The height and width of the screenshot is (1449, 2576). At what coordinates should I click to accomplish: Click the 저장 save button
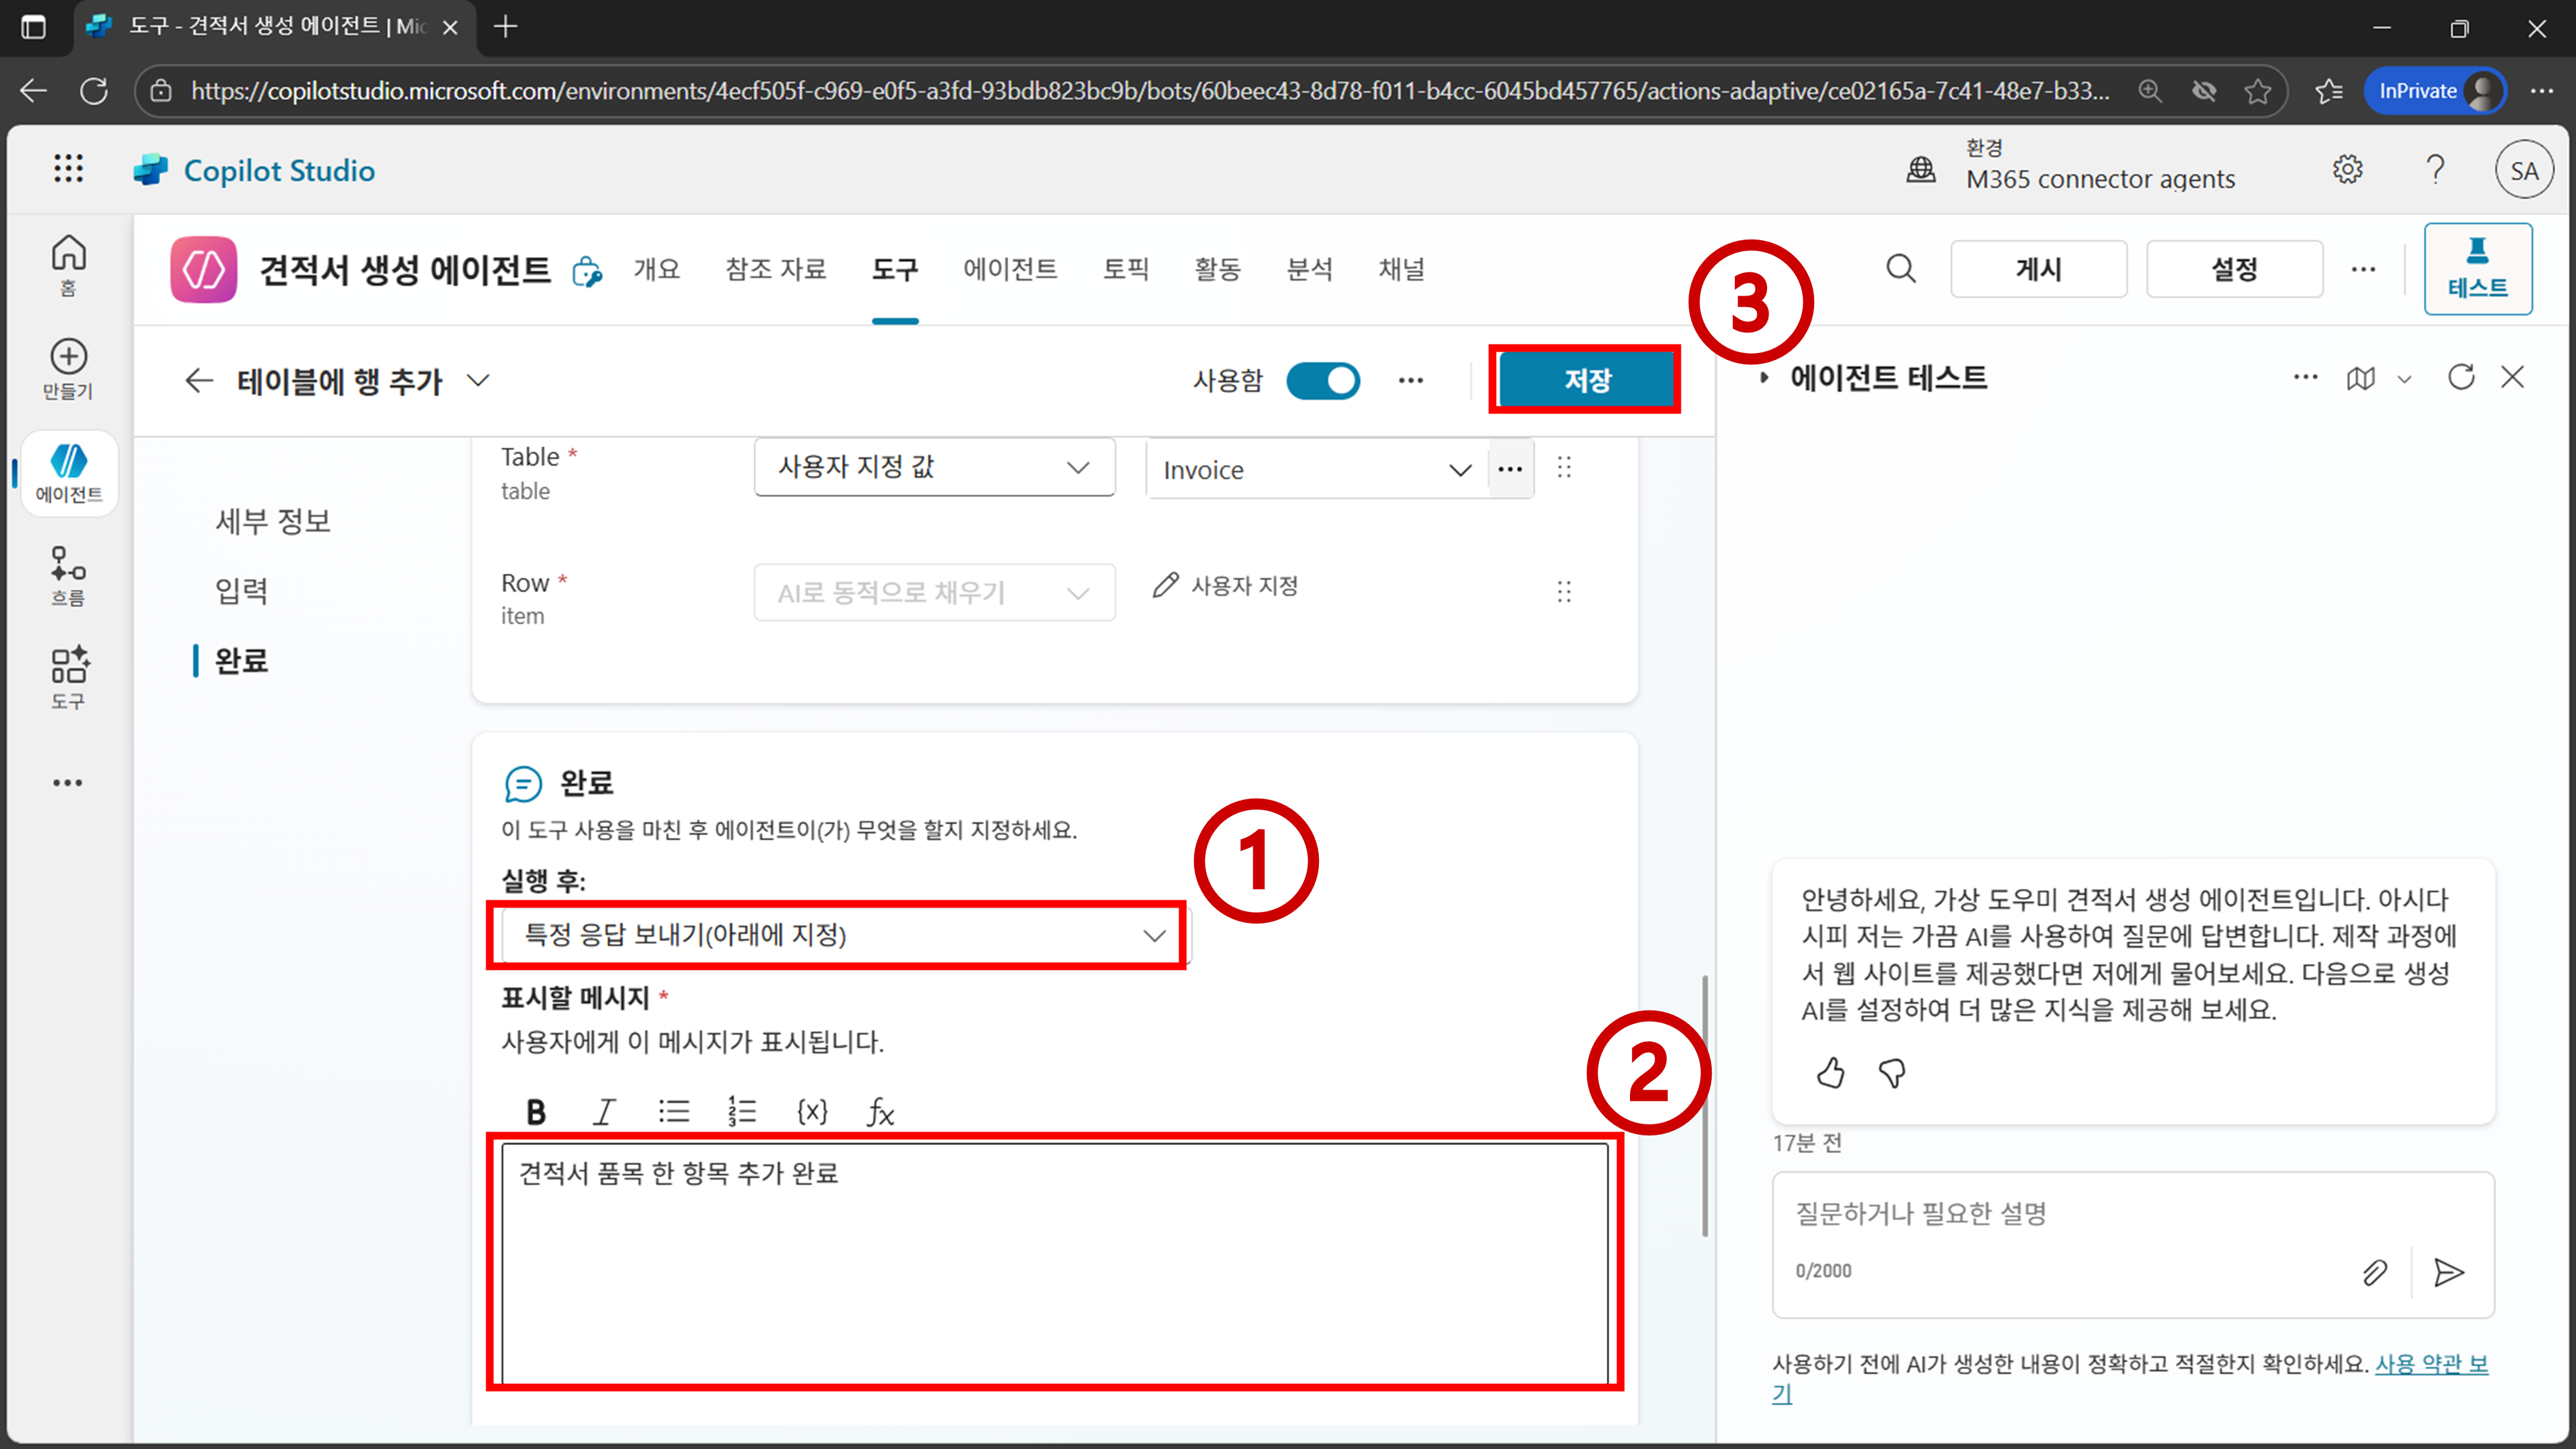pos(1586,380)
